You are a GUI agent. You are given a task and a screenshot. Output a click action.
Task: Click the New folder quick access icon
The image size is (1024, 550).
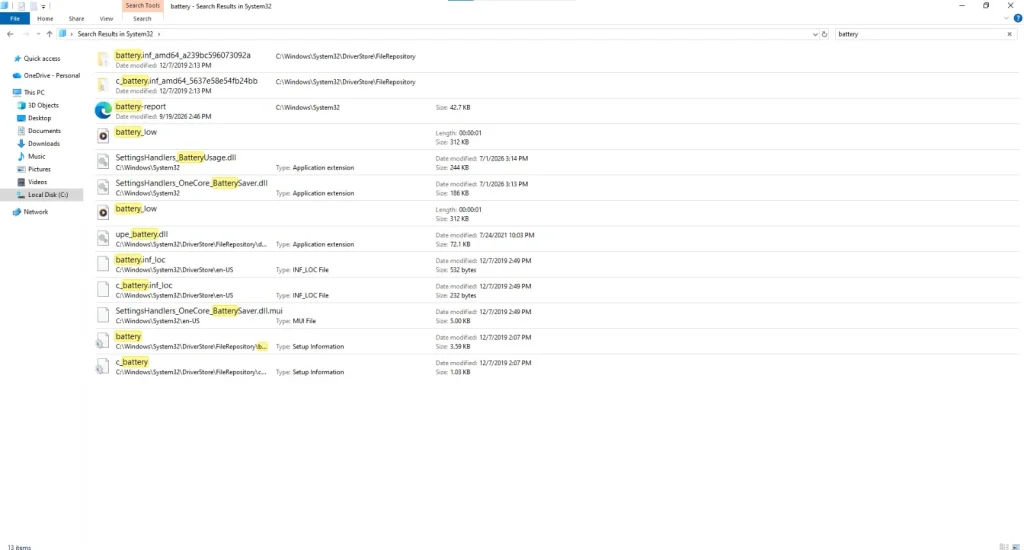(33, 6)
